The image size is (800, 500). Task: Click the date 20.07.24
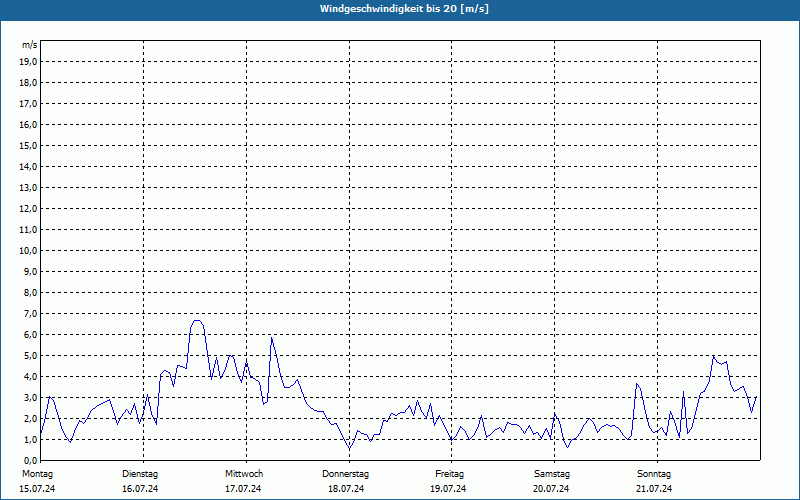tap(551, 489)
